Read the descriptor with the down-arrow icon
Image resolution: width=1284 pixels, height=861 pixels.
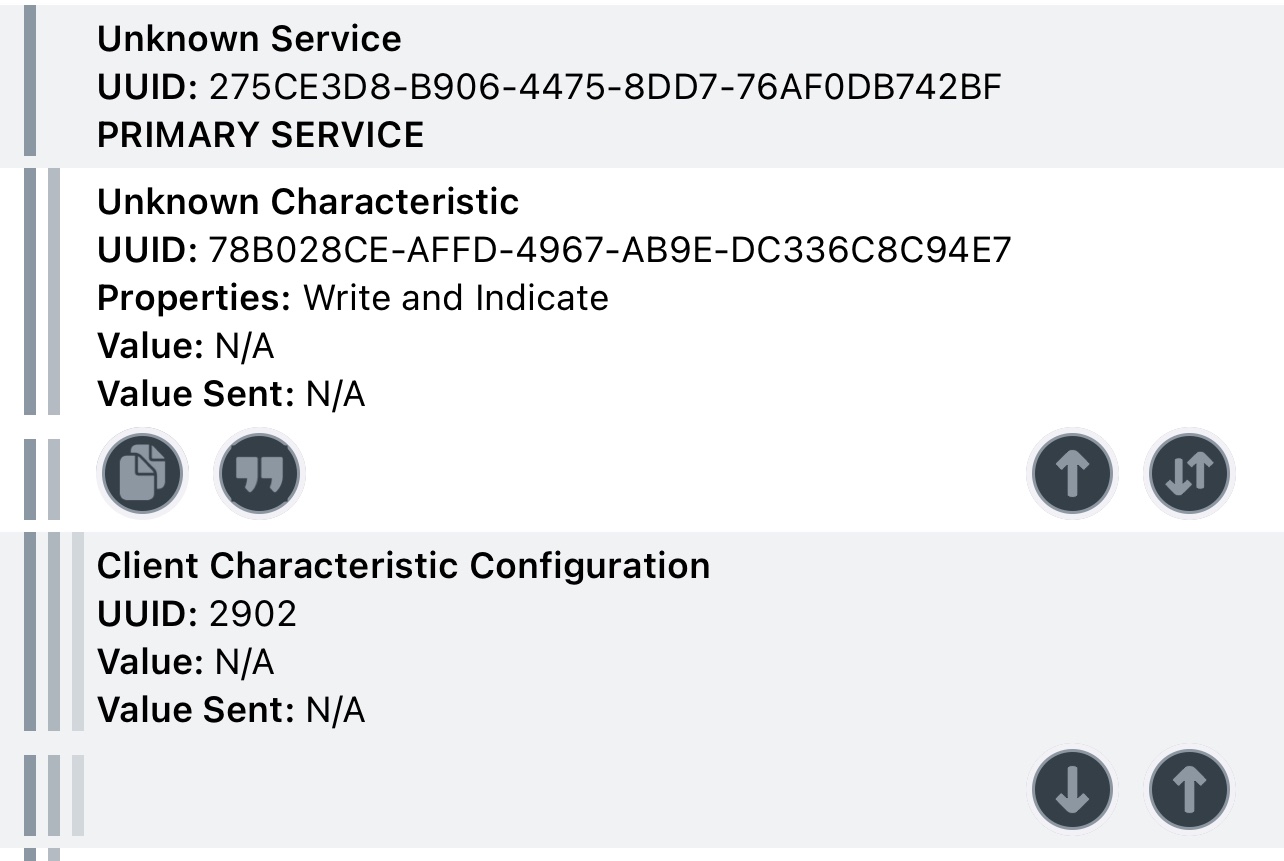pyautogui.click(x=1072, y=789)
